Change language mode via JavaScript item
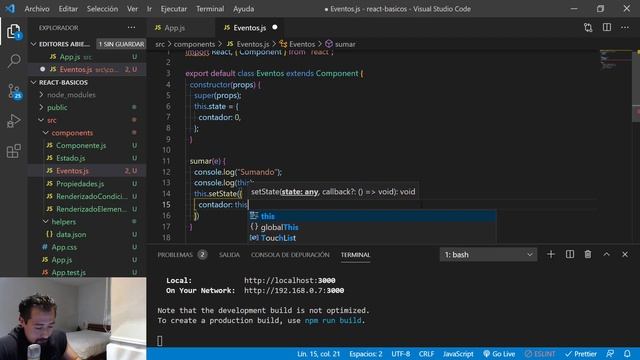The height and width of the screenshot is (360, 640). (458, 354)
